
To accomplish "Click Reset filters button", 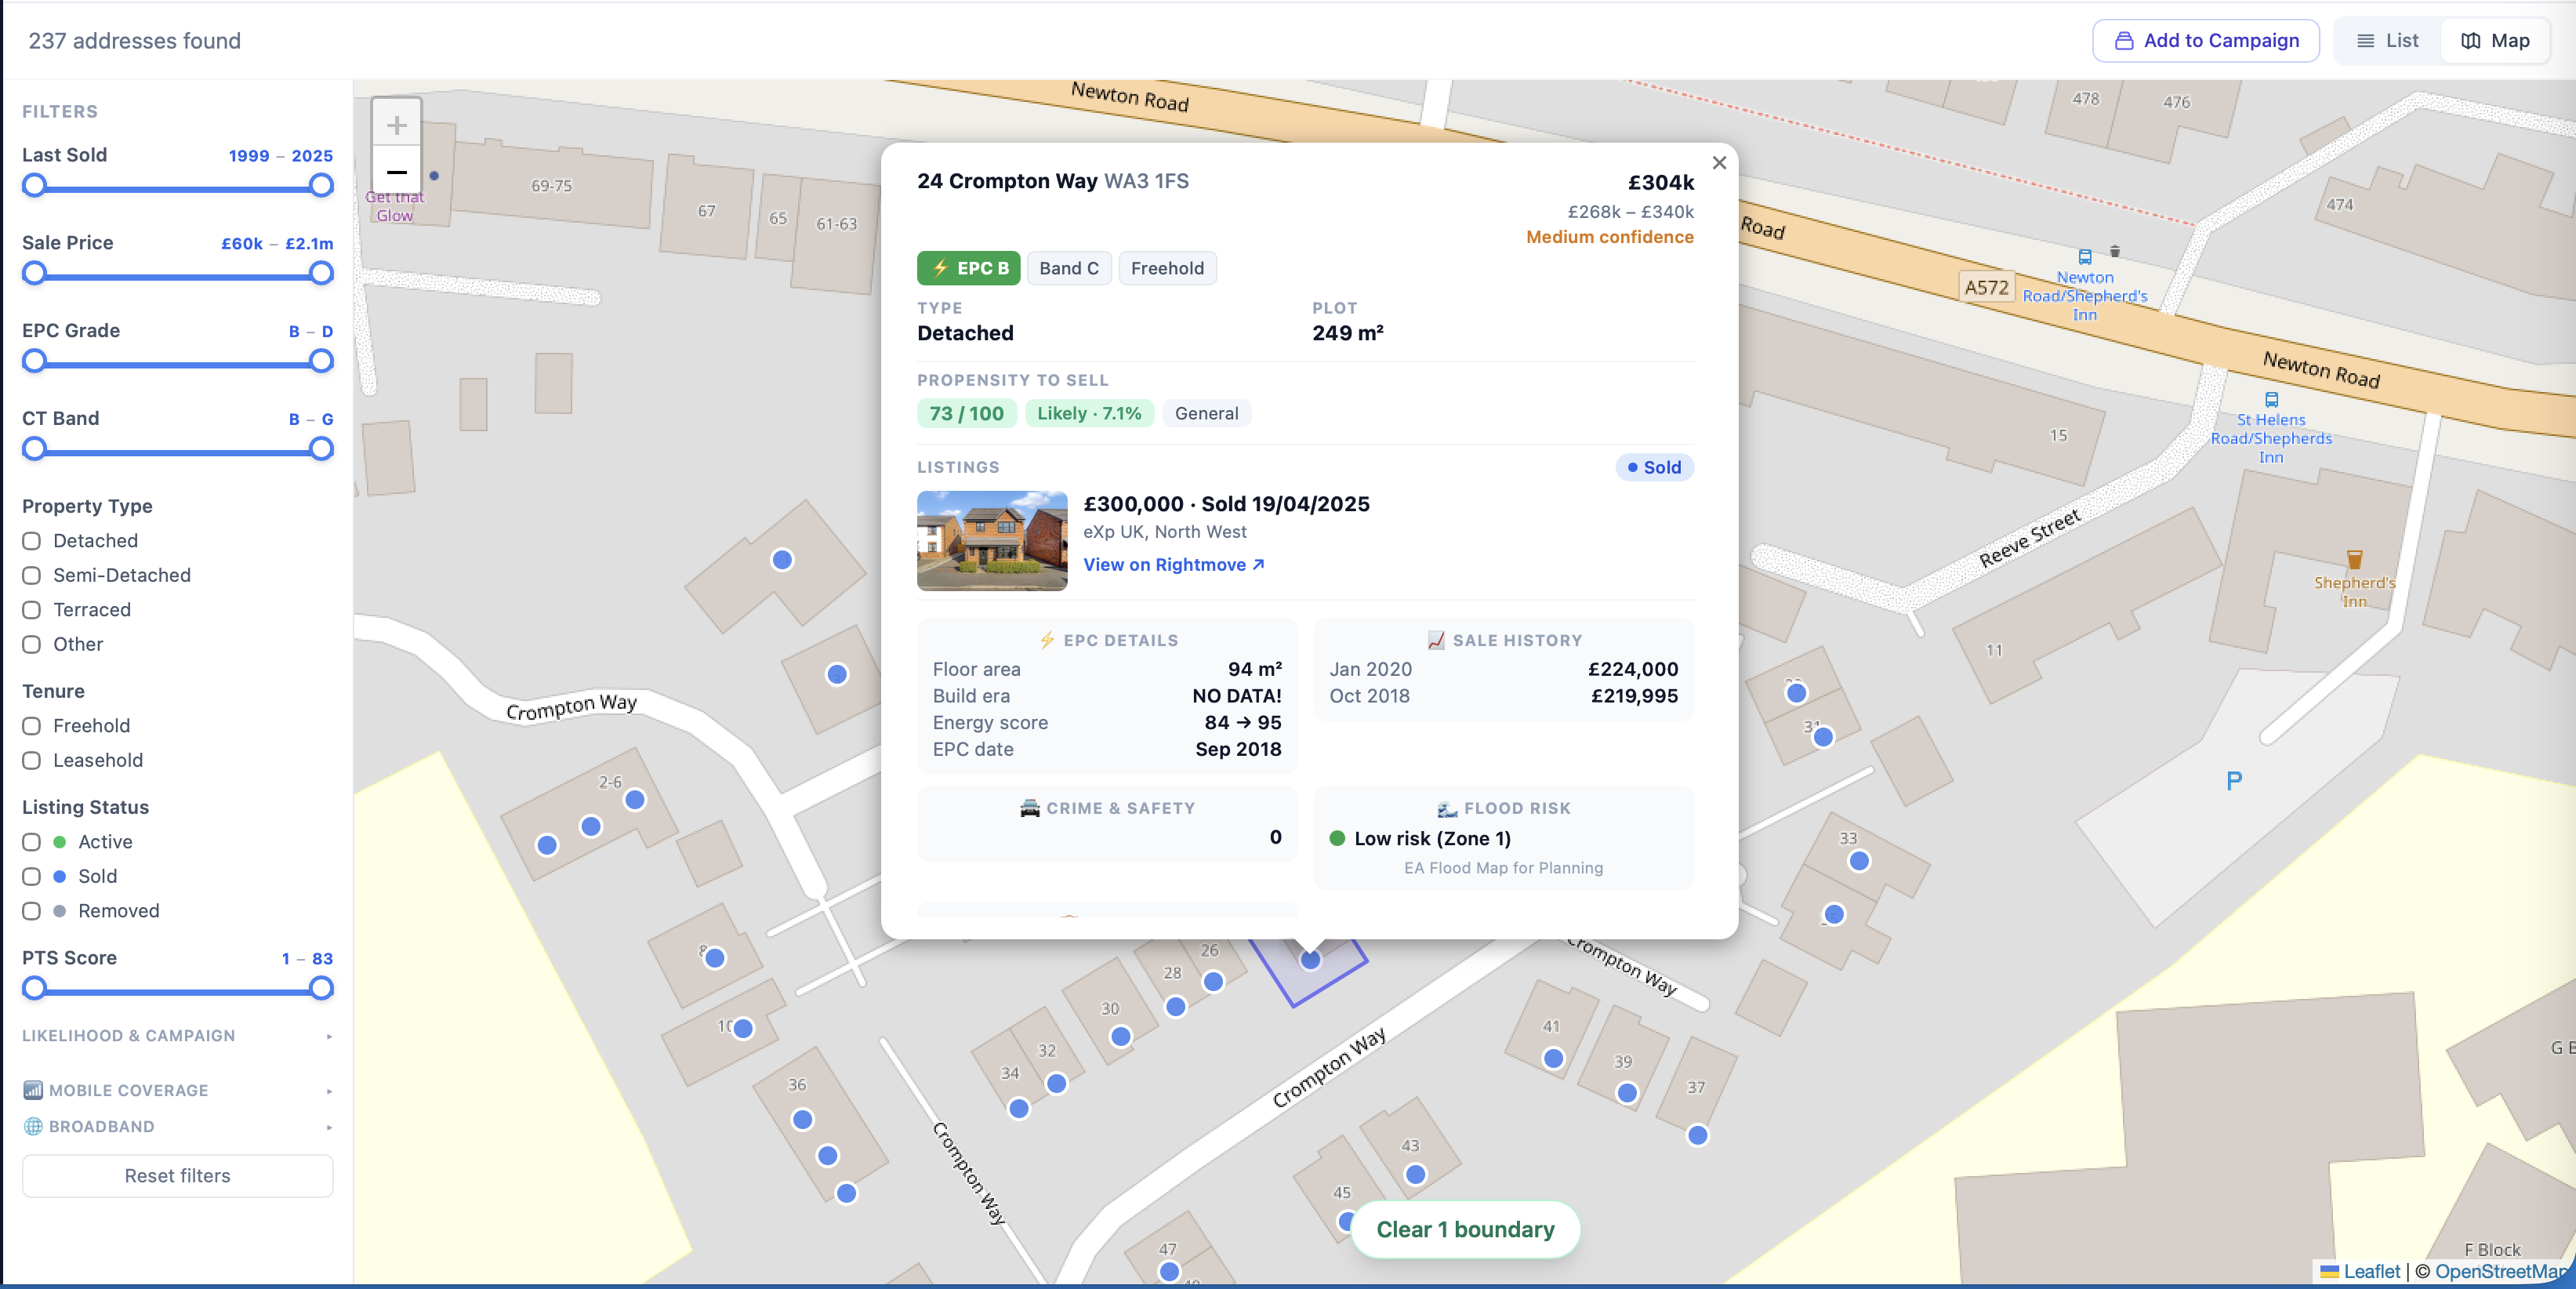I will click(x=177, y=1176).
